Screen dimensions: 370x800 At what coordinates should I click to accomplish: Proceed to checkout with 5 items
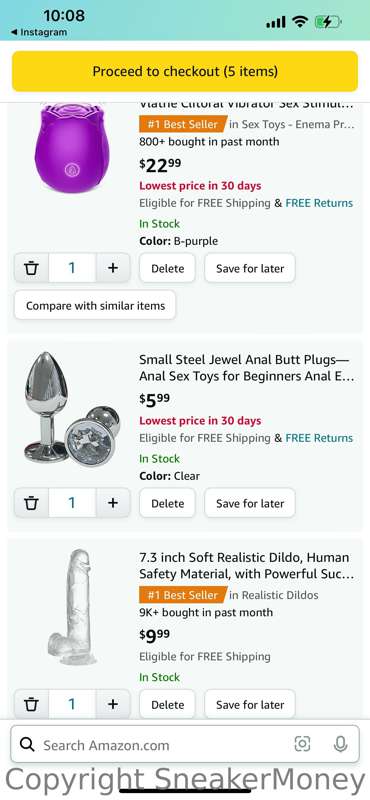(x=185, y=71)
